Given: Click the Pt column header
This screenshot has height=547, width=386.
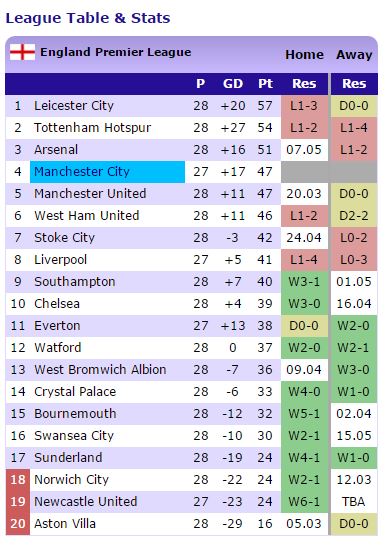Looking at the screenshot, I should click(265, 84).
